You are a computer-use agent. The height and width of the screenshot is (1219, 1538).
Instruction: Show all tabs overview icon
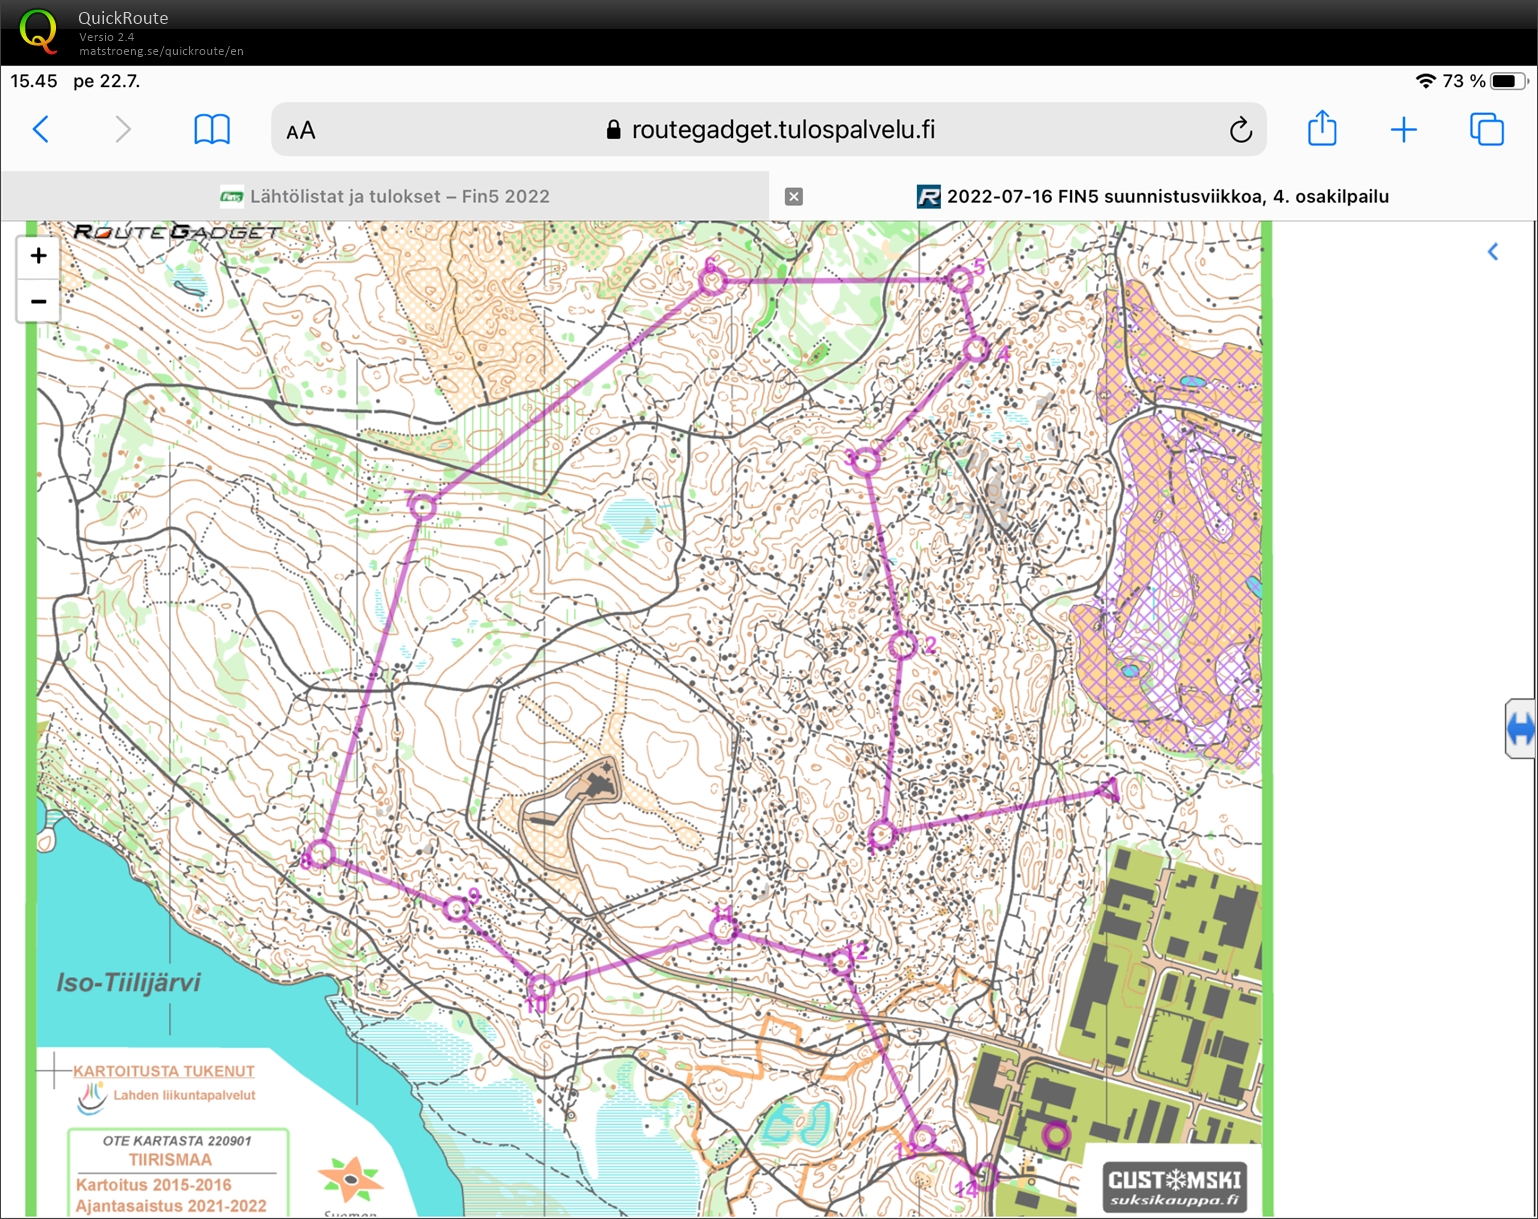click(x=1486, y=129)
